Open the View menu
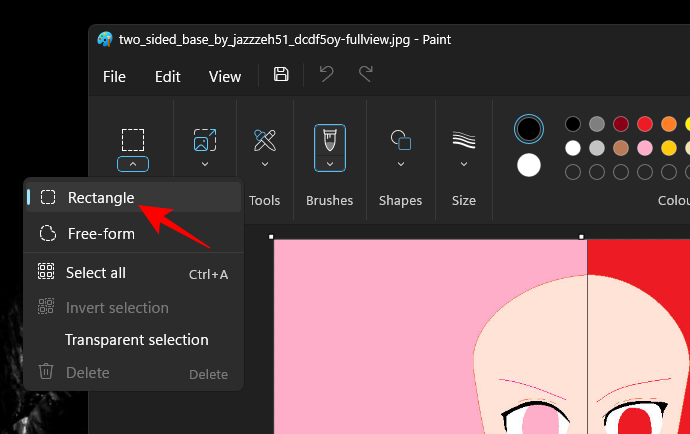This screenshot has height=434, width=690. click(224, 76)
